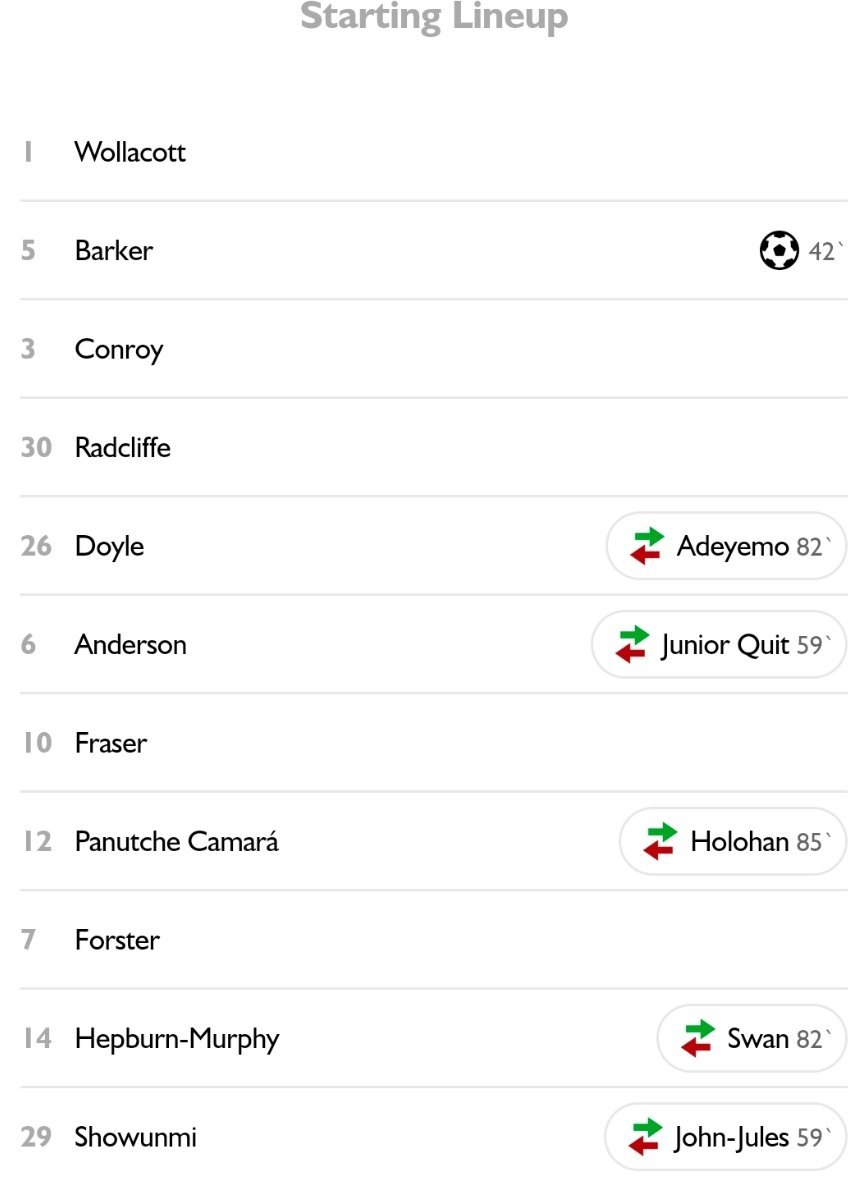Click the substitution arrows icon beside Swan

[x=698, y=1039]
